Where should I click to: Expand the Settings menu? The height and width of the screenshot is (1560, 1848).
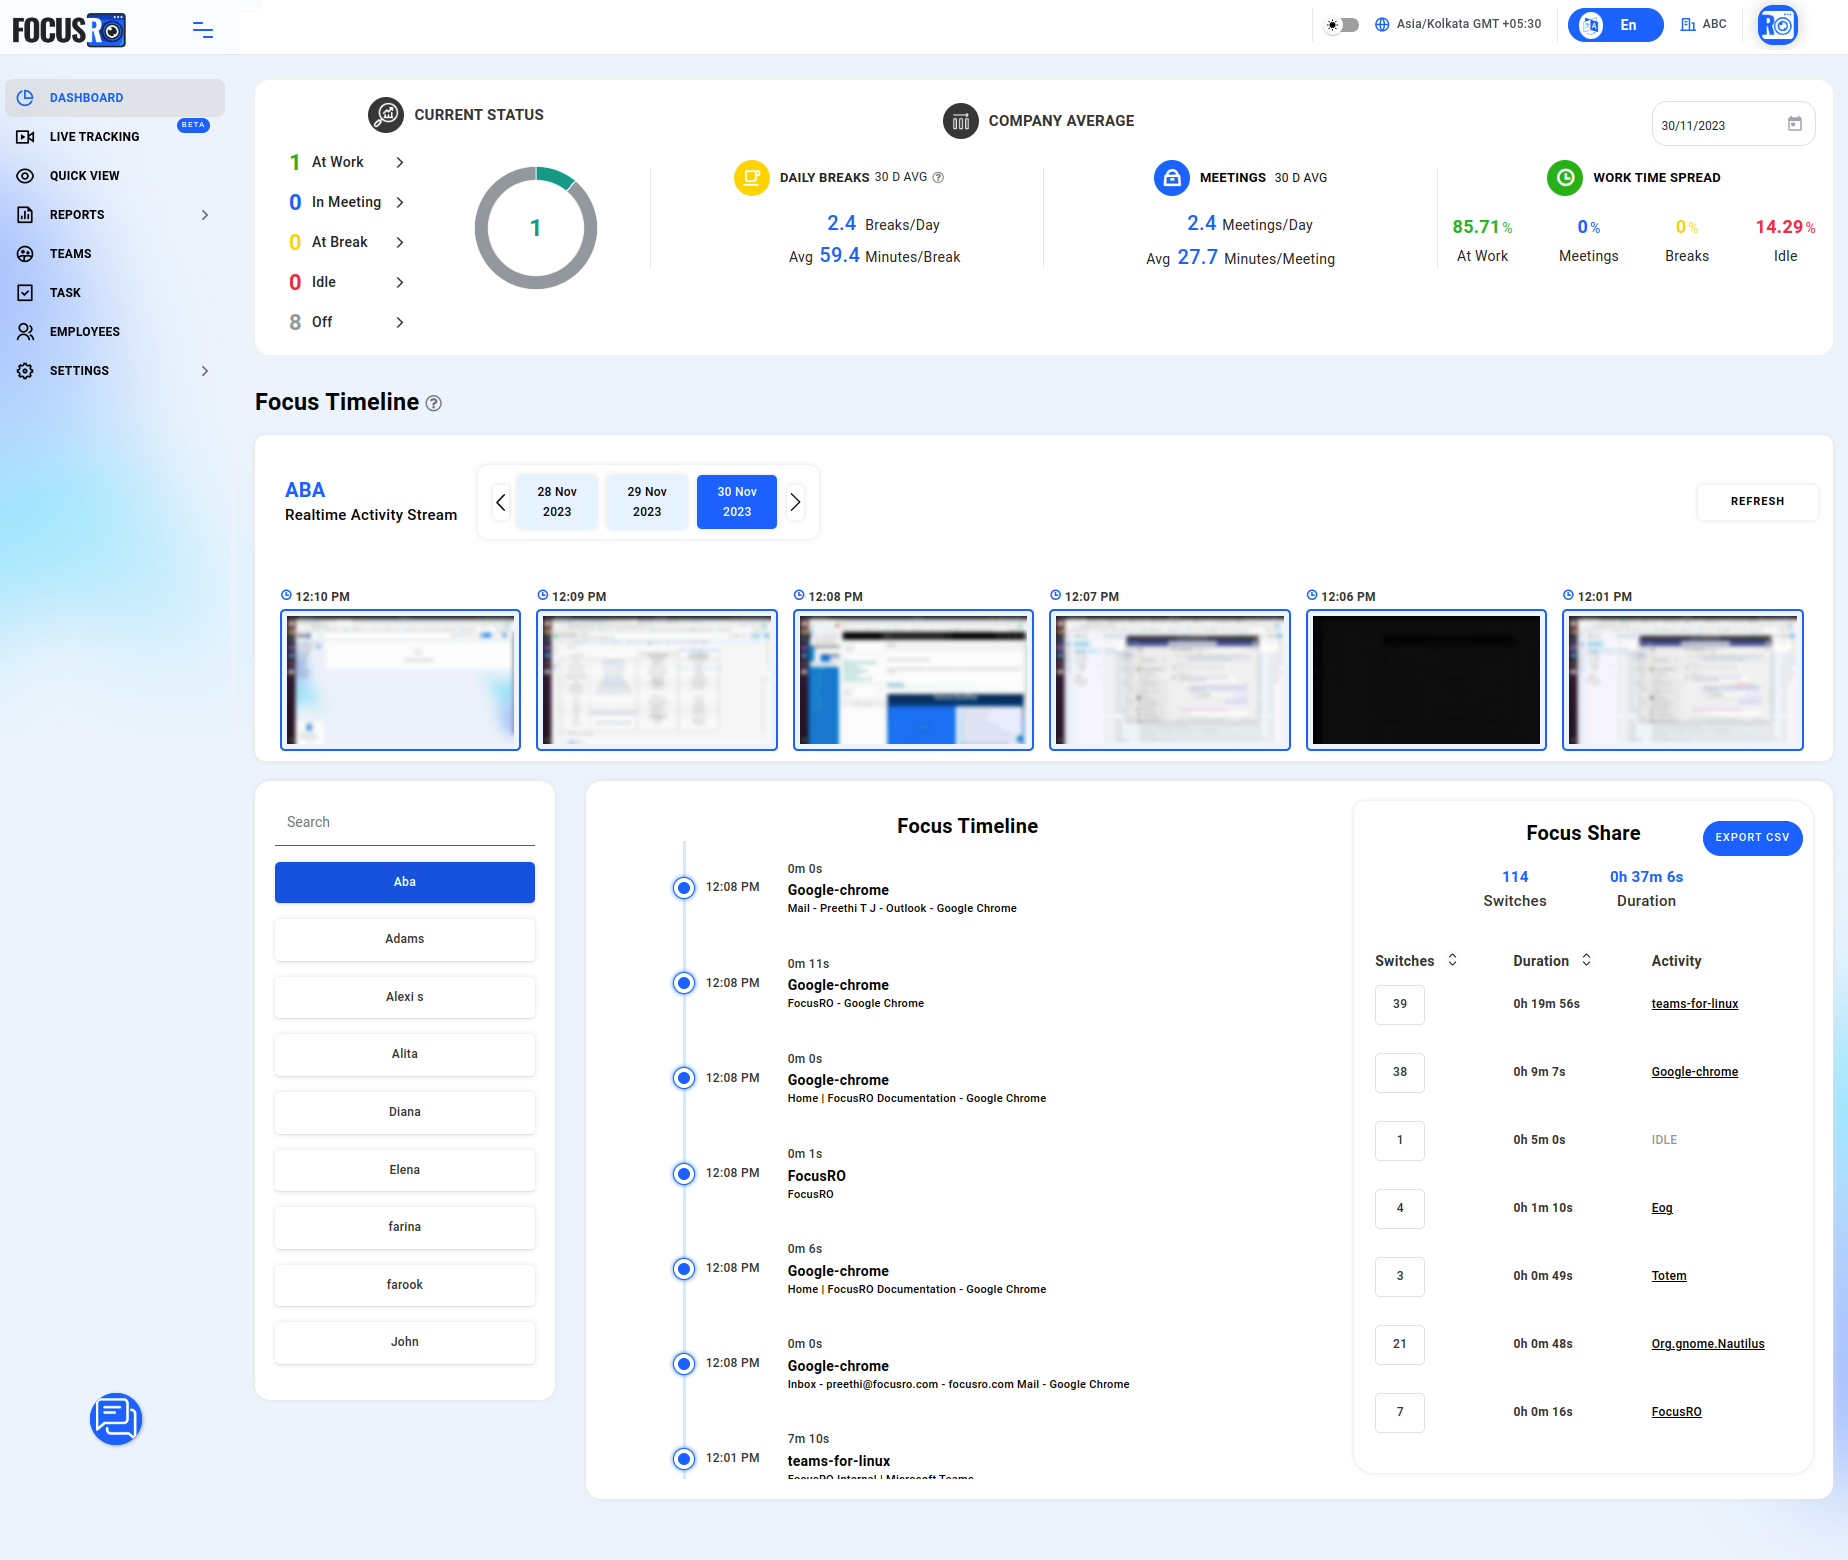204,370
